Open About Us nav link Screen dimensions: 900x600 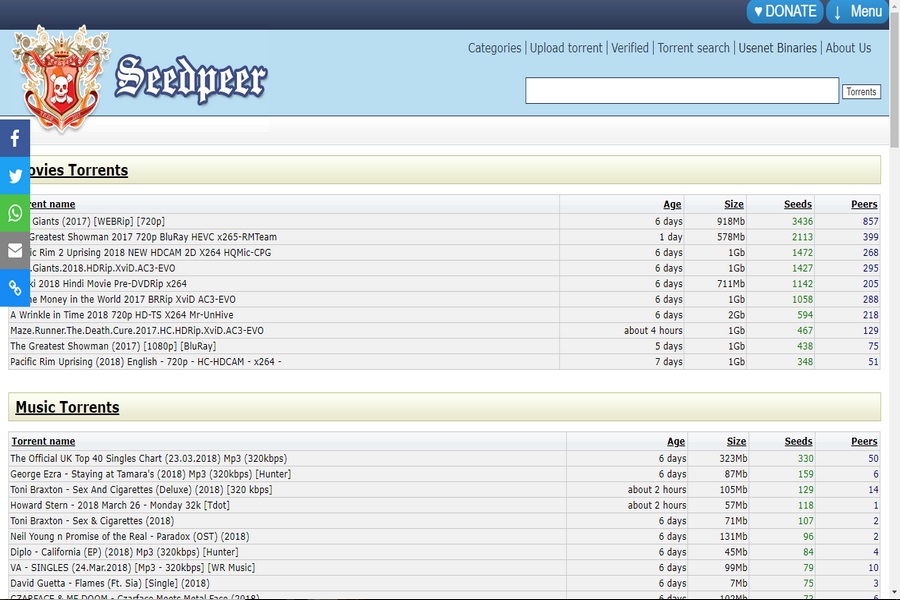click(848, 48)
